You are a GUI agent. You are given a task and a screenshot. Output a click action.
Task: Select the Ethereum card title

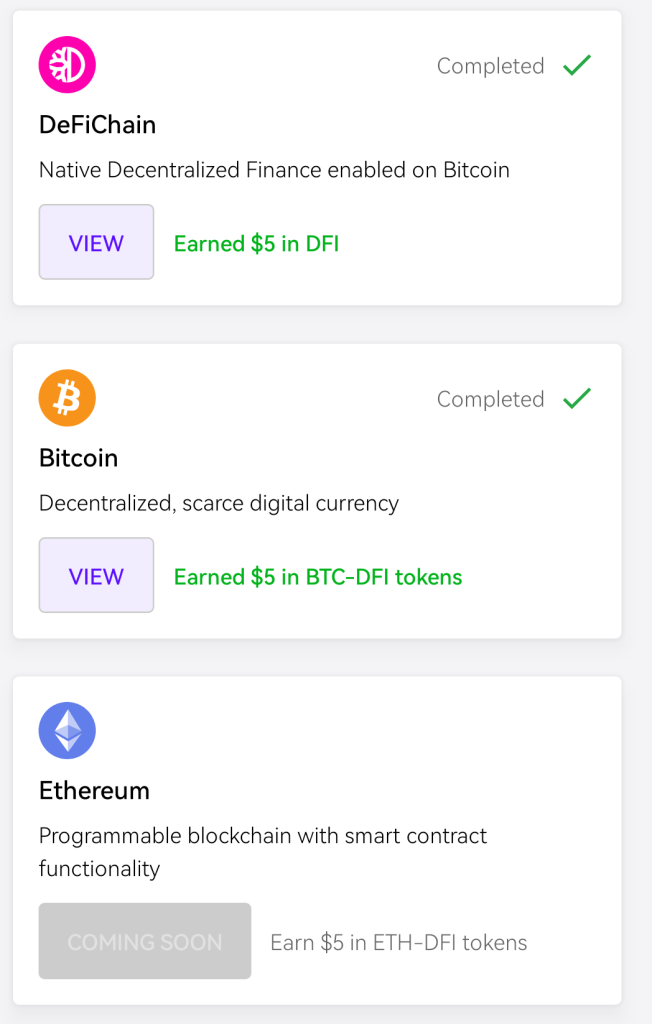point(94,791)
